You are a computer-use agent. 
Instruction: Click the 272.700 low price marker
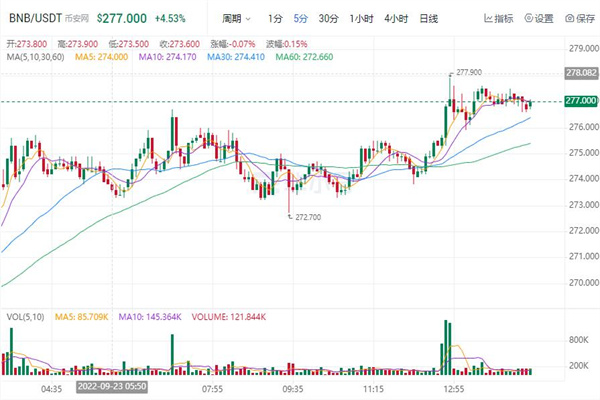(x=309, y=215)
